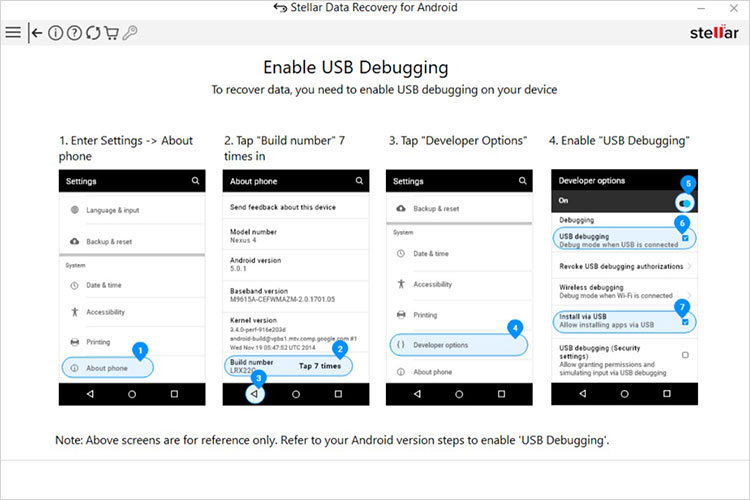Click the Stellar logo at top right
Screen dimensions: 750x500
click(714, 32)
